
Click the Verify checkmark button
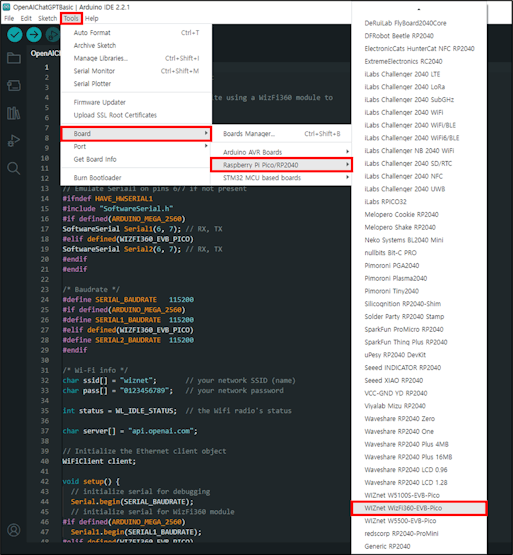click(x=15, y=35)
